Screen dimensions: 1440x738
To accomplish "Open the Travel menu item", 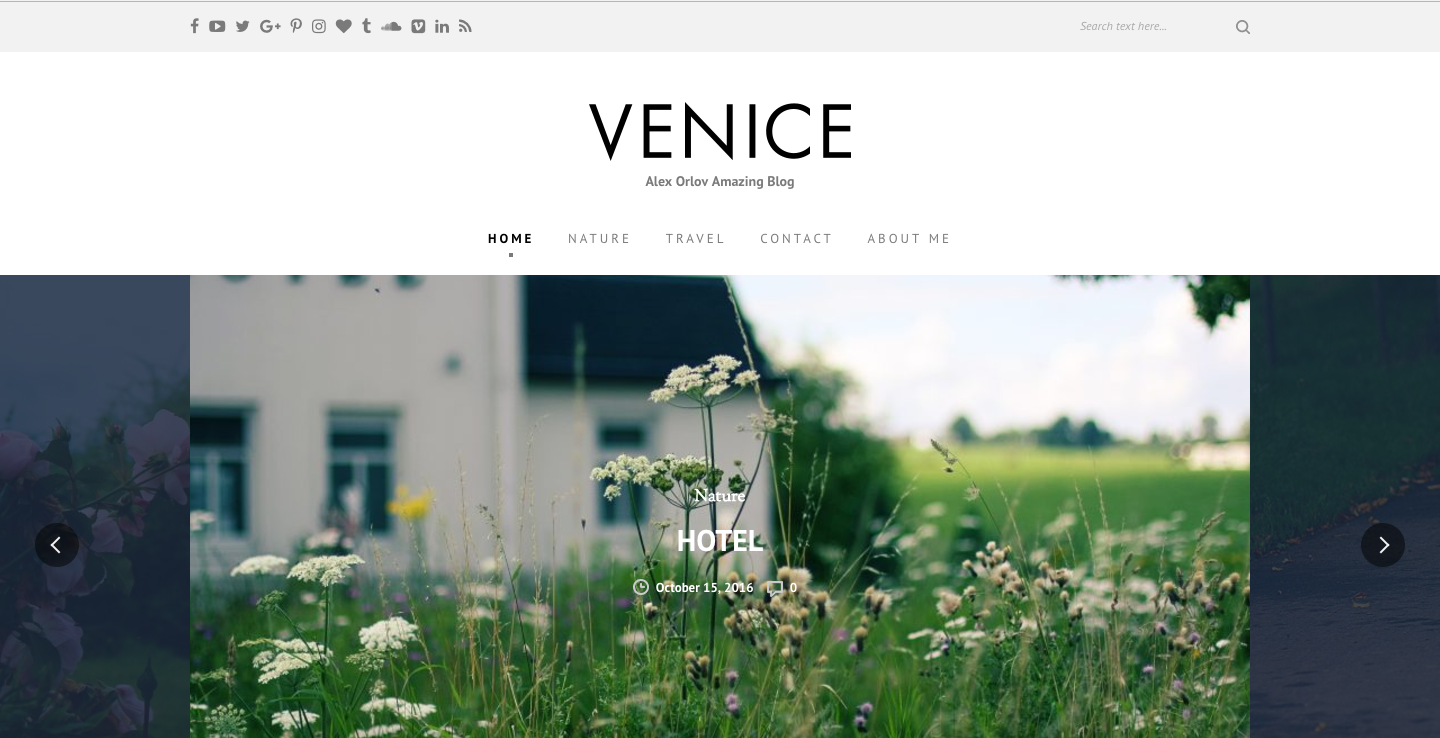I will [695, 238].
